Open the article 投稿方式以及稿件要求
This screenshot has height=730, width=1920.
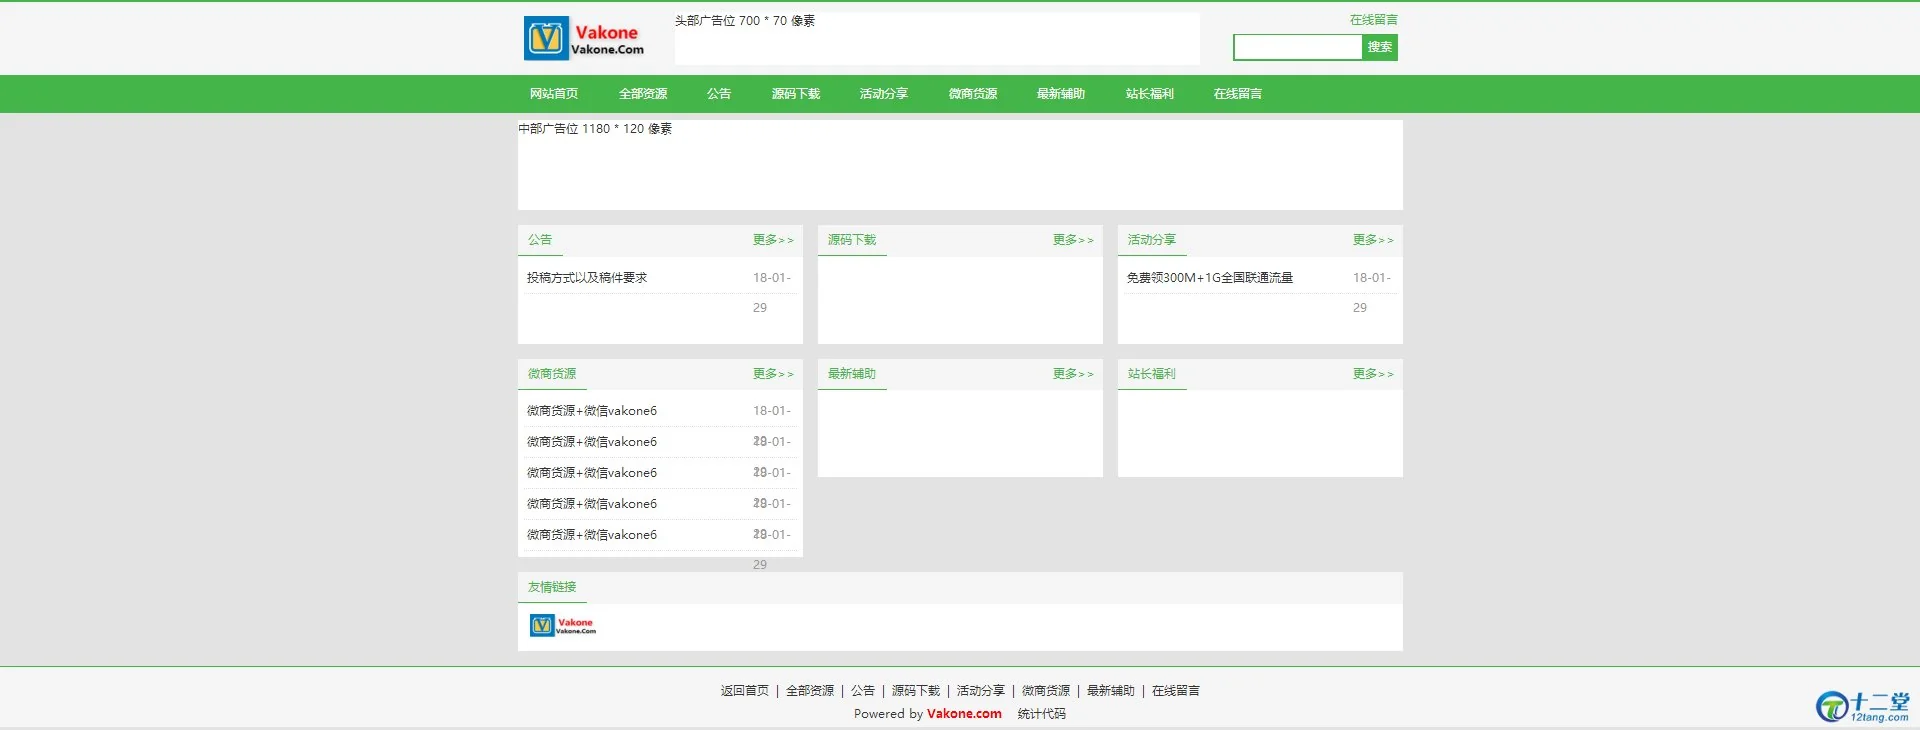587,278
